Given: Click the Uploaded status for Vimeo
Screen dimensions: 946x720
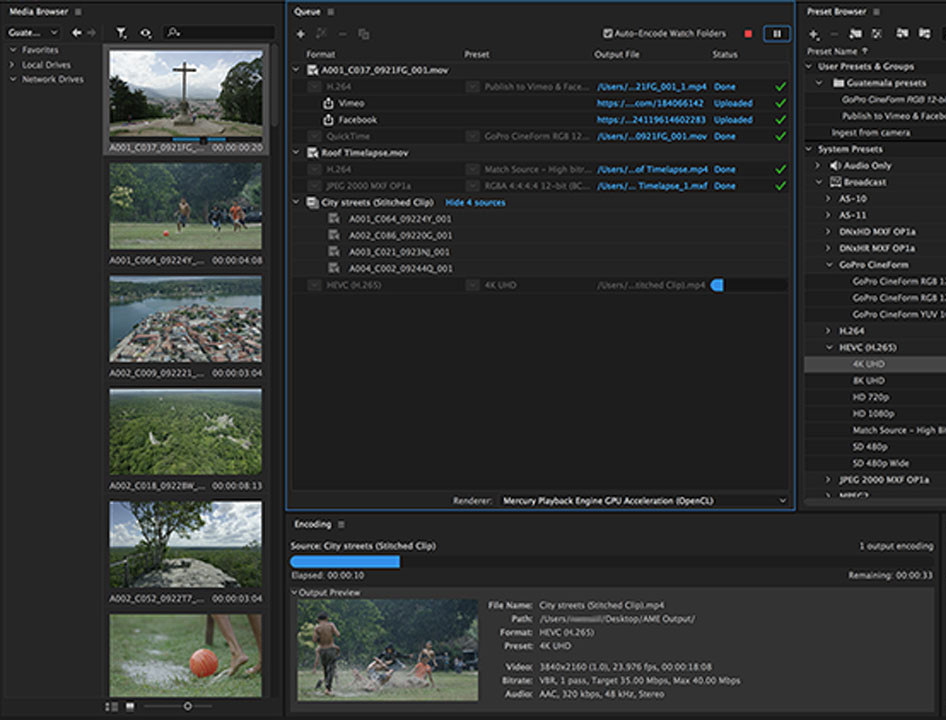Looking at the screenshot, I should 733,103.
